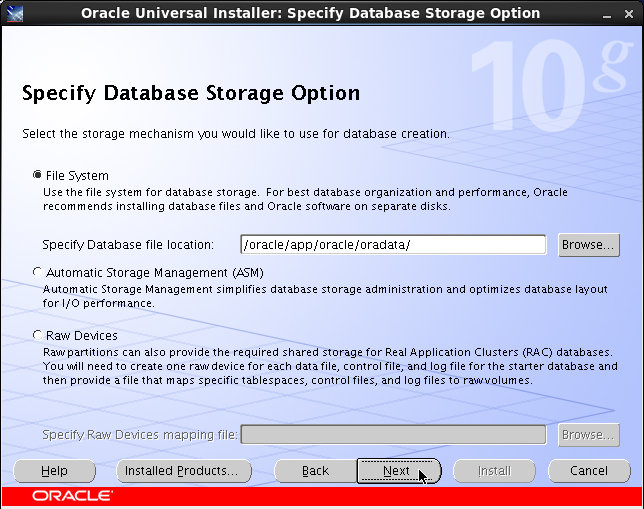The height and width of the screenshot is (509, 644).
Task: Select the Raw Devices radio button
Action: (37, 335)
